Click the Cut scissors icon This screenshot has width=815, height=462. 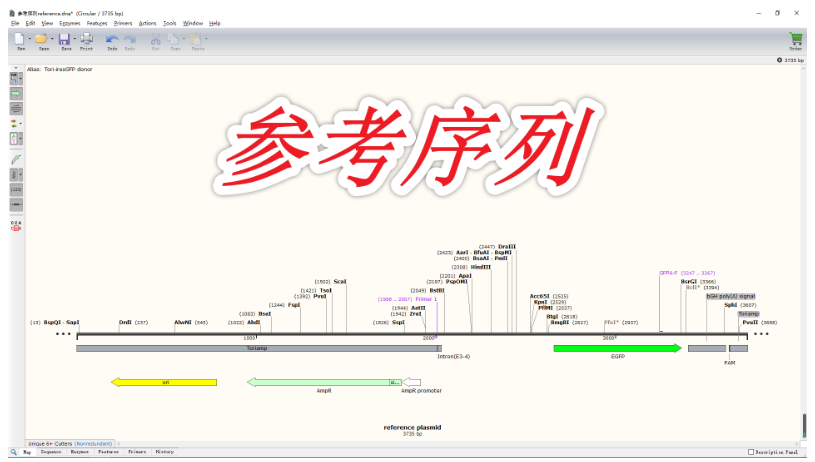pos(155,39)
